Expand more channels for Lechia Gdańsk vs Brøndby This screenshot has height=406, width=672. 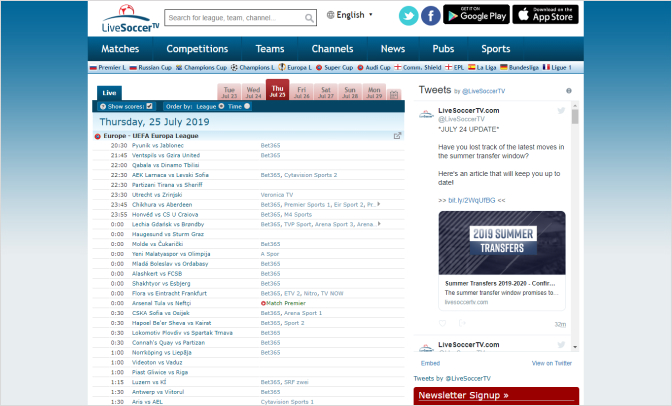379,224
